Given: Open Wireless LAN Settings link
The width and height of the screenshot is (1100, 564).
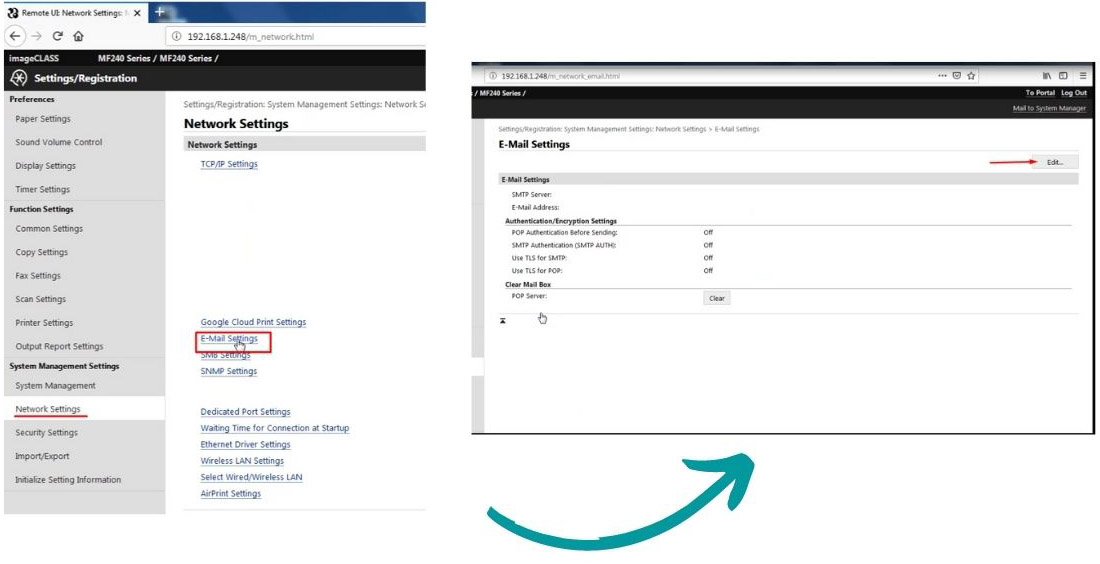Looking at the screenshot, I should tap(242, 461).
